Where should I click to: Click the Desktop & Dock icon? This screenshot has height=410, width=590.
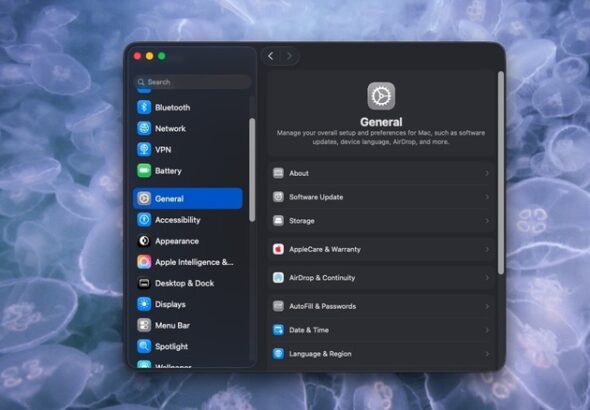coord(144,283)
